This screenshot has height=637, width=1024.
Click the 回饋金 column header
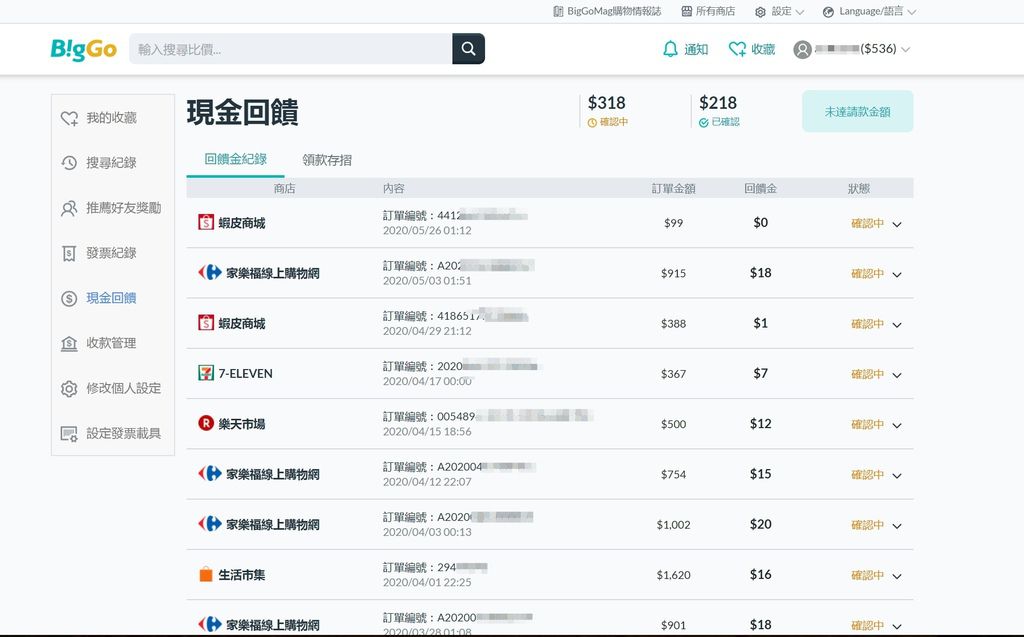click(760, 189)
